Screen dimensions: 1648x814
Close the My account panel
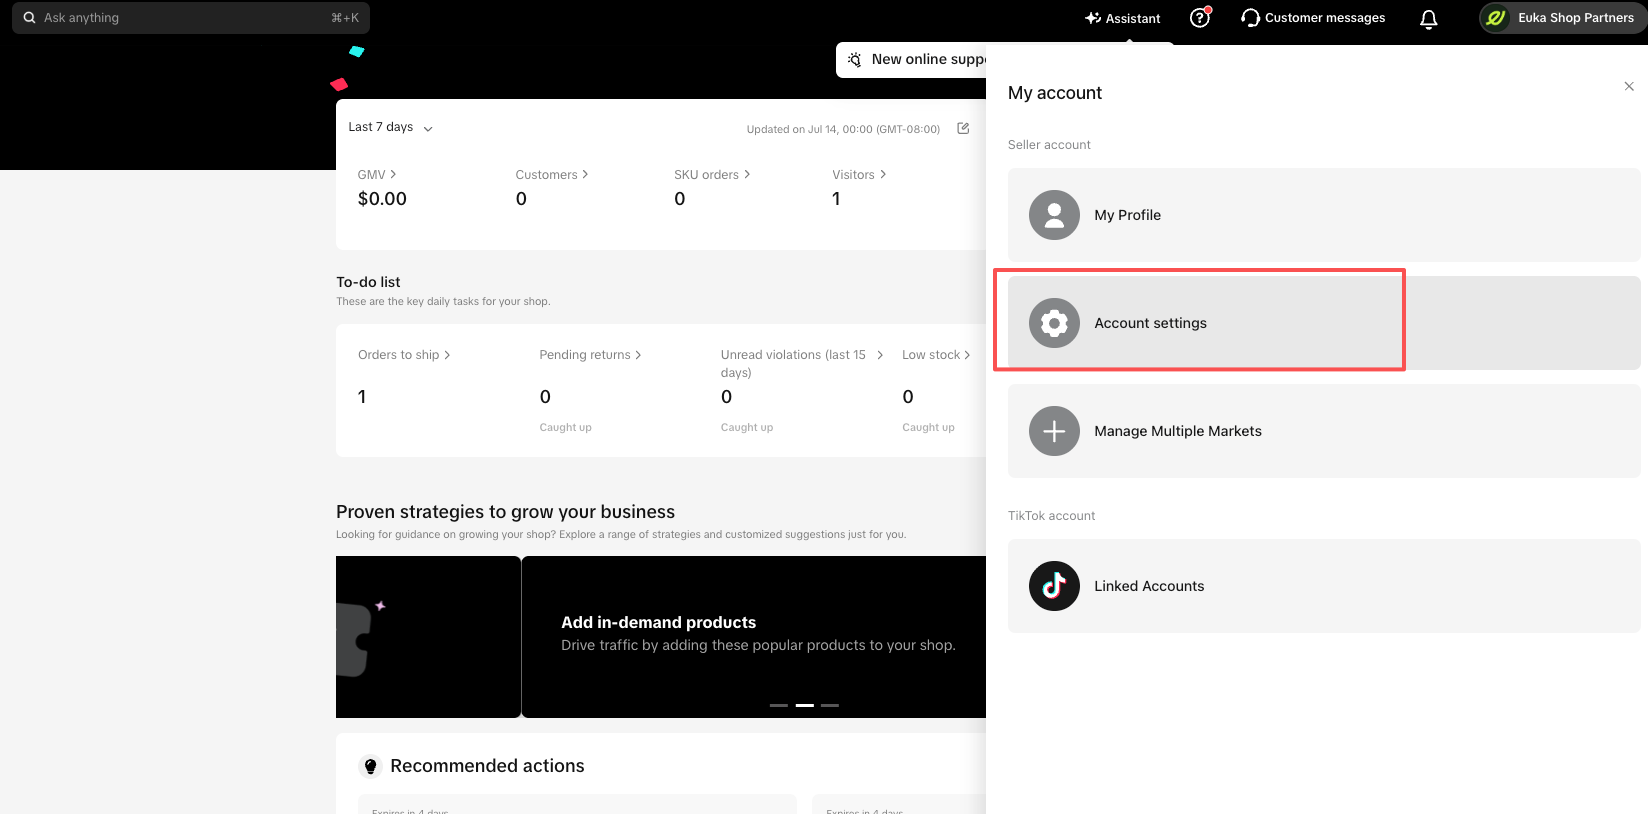coord(1629,86)
